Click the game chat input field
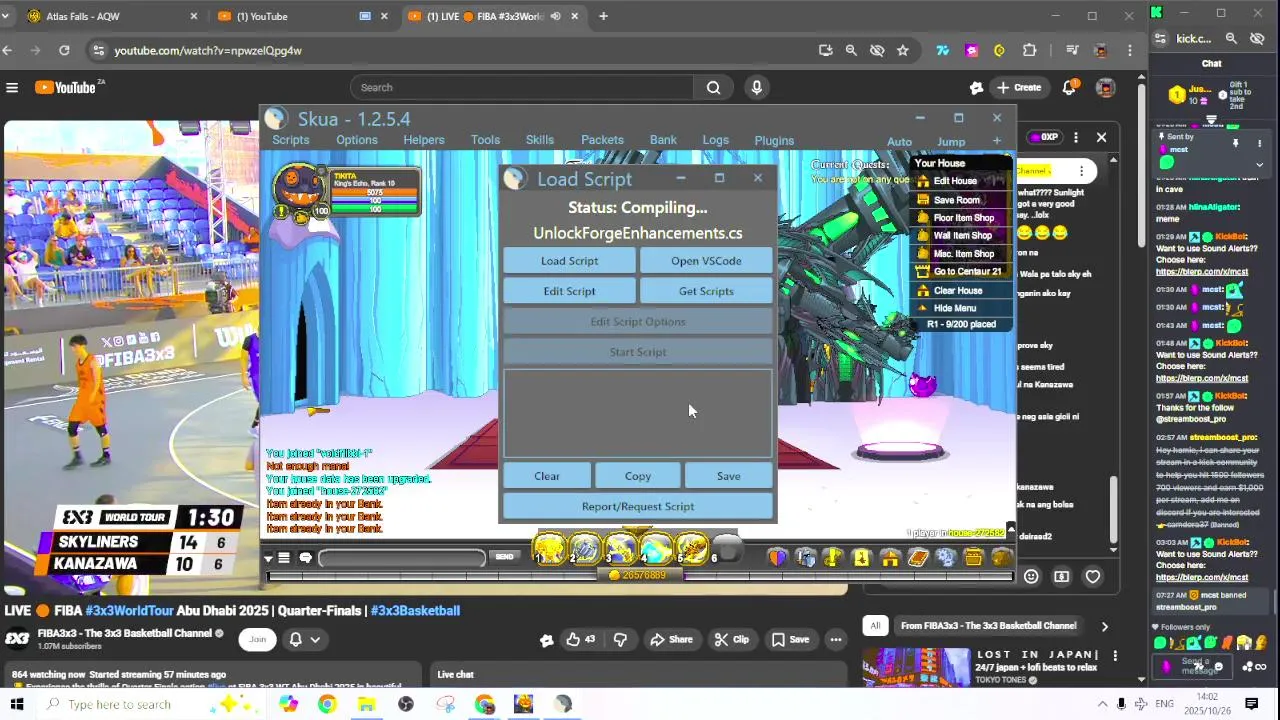The image size is (1280, 720). 402,558
